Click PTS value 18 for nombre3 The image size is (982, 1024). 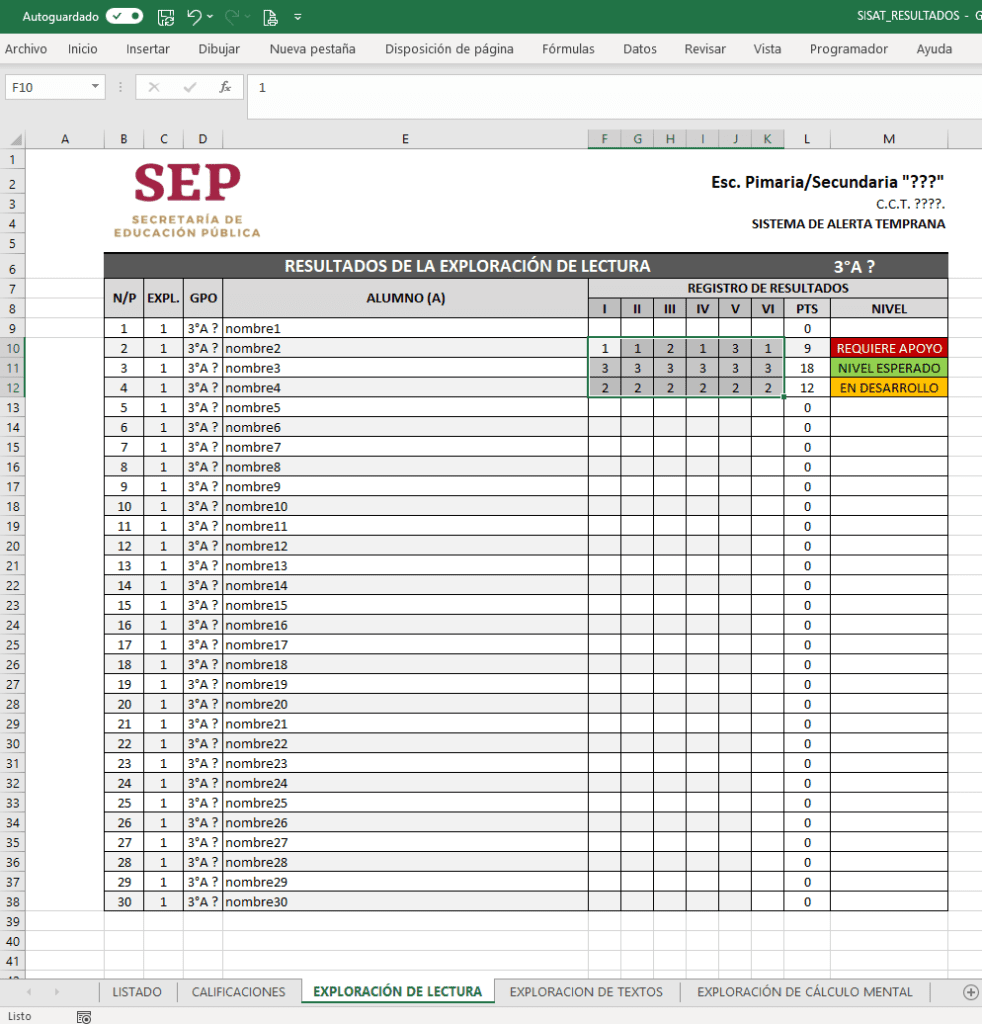click(x=807, y=368)
